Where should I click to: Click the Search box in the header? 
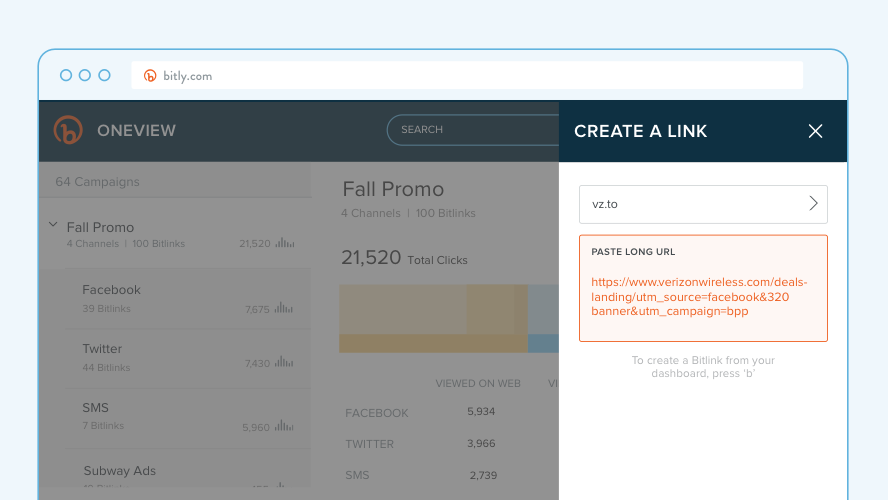pyautogui.click(x=473, y=130)
